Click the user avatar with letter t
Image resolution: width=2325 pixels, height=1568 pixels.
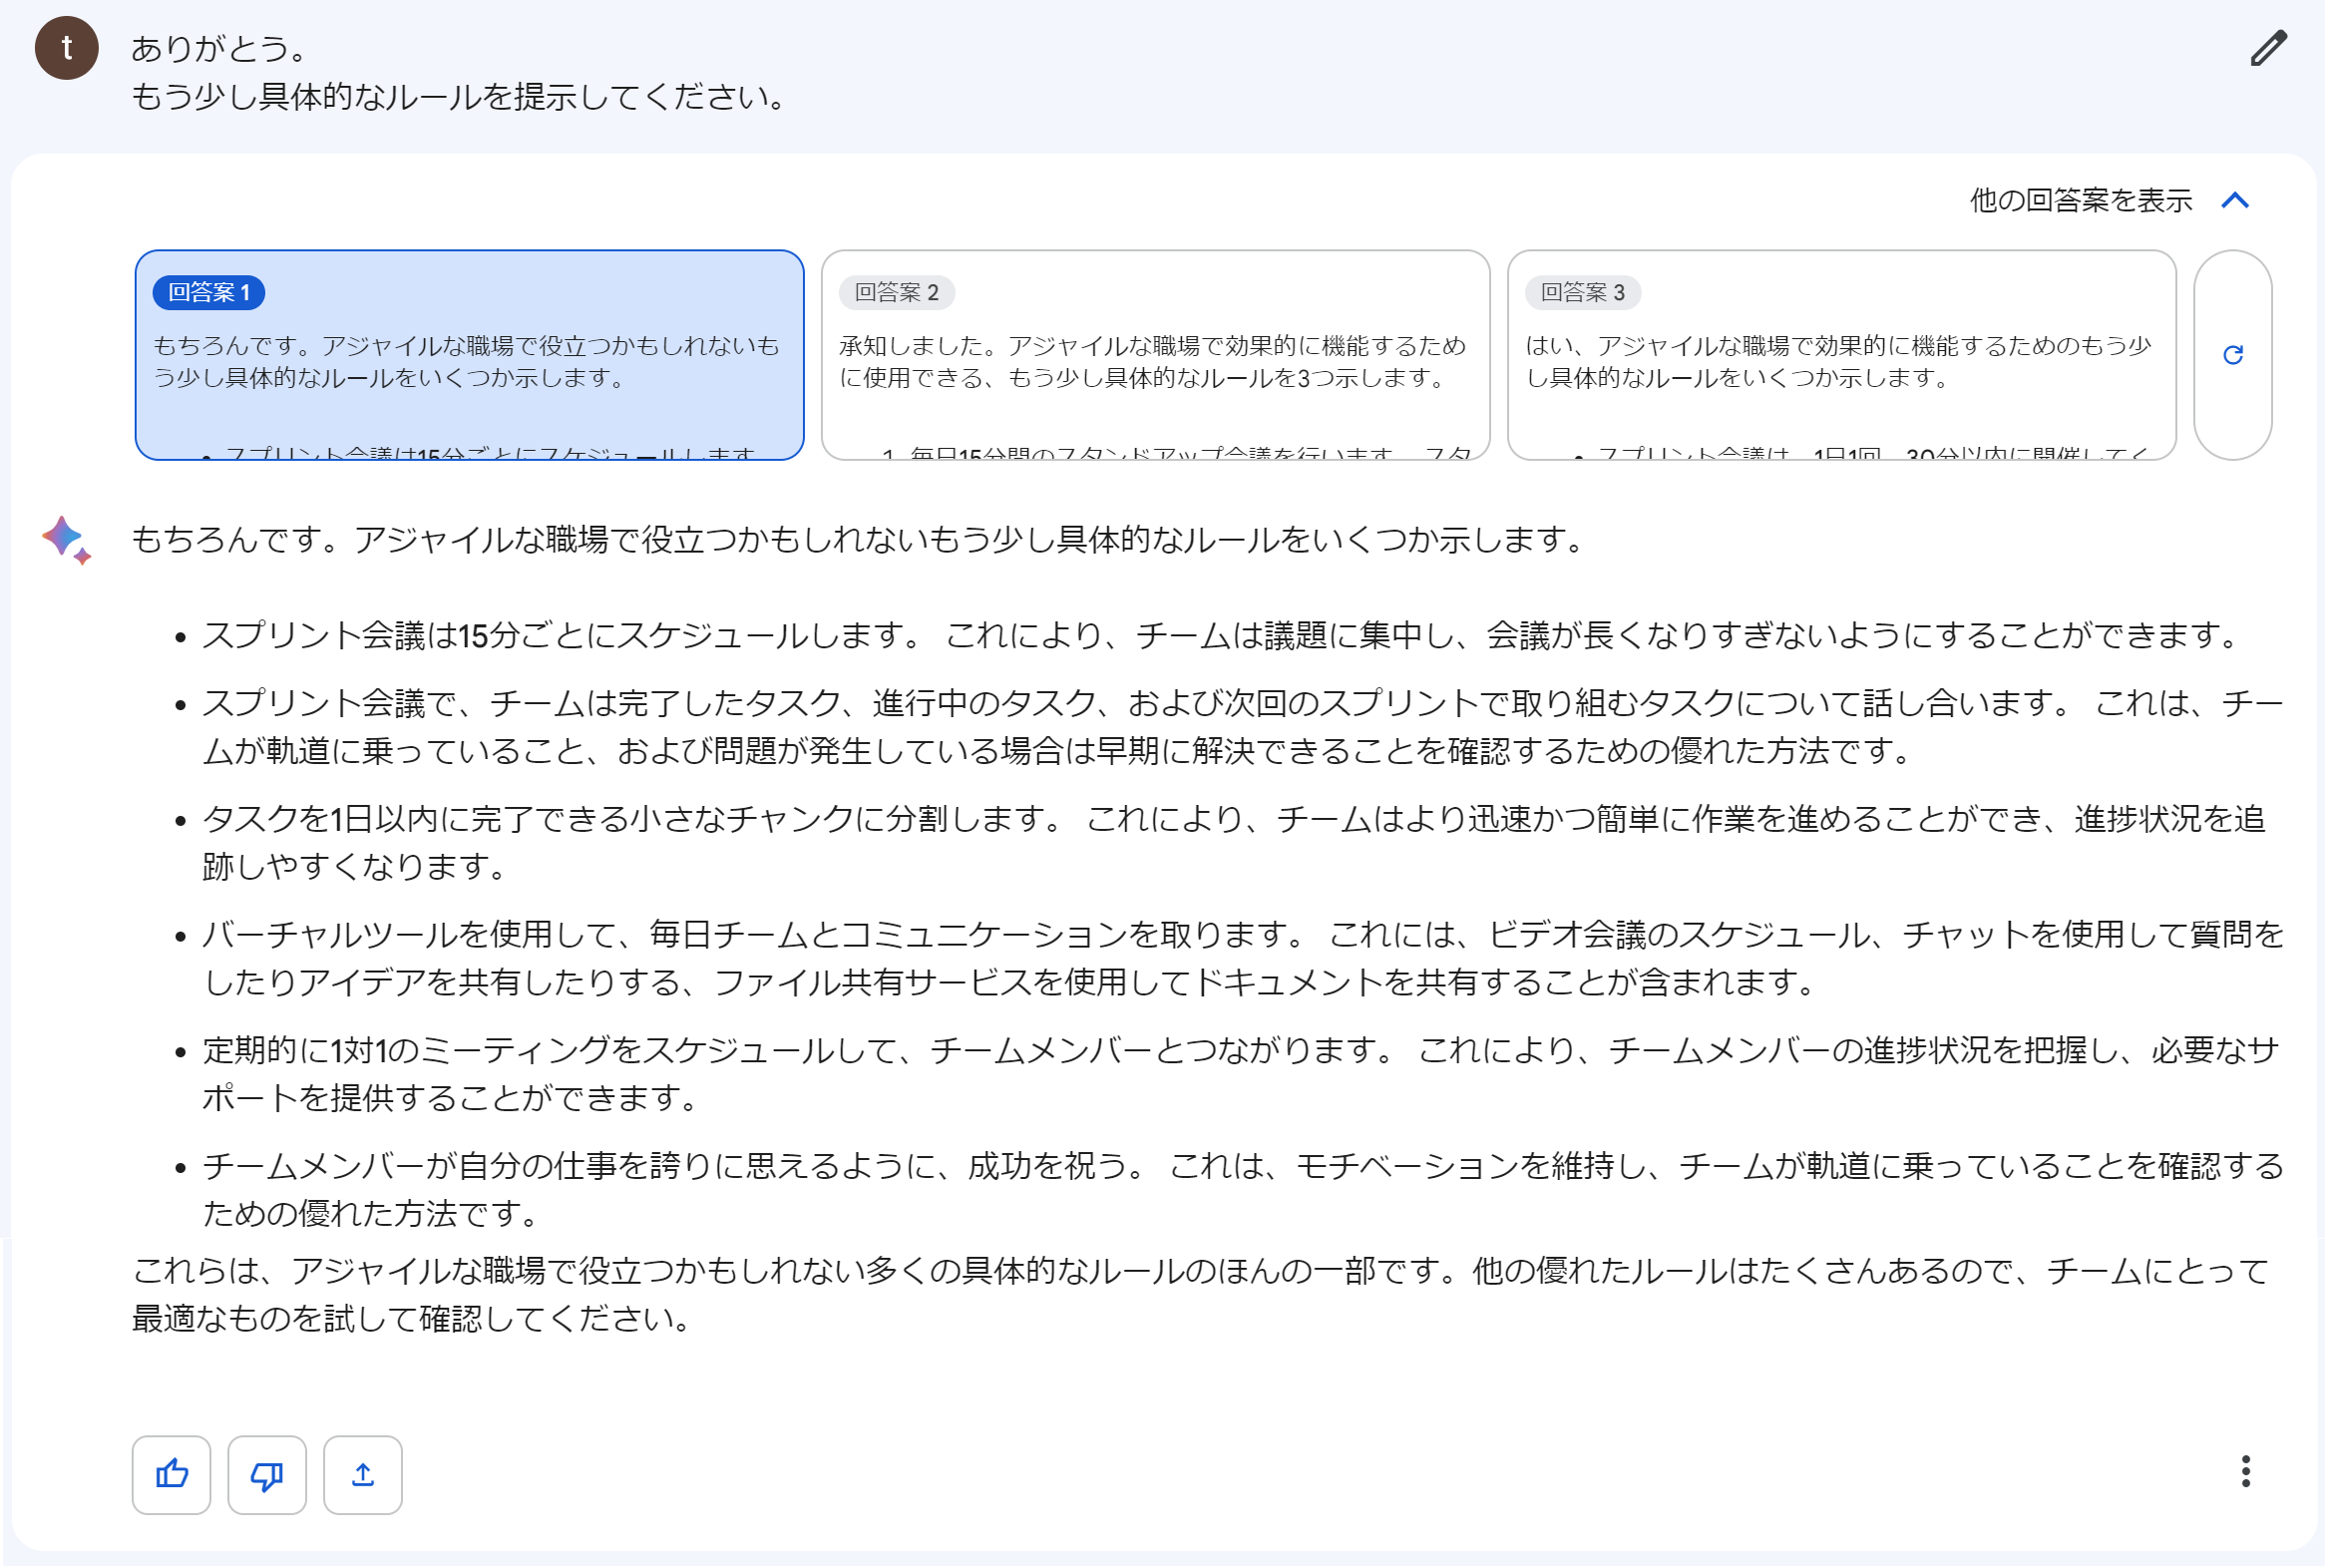tap(67, 48)
